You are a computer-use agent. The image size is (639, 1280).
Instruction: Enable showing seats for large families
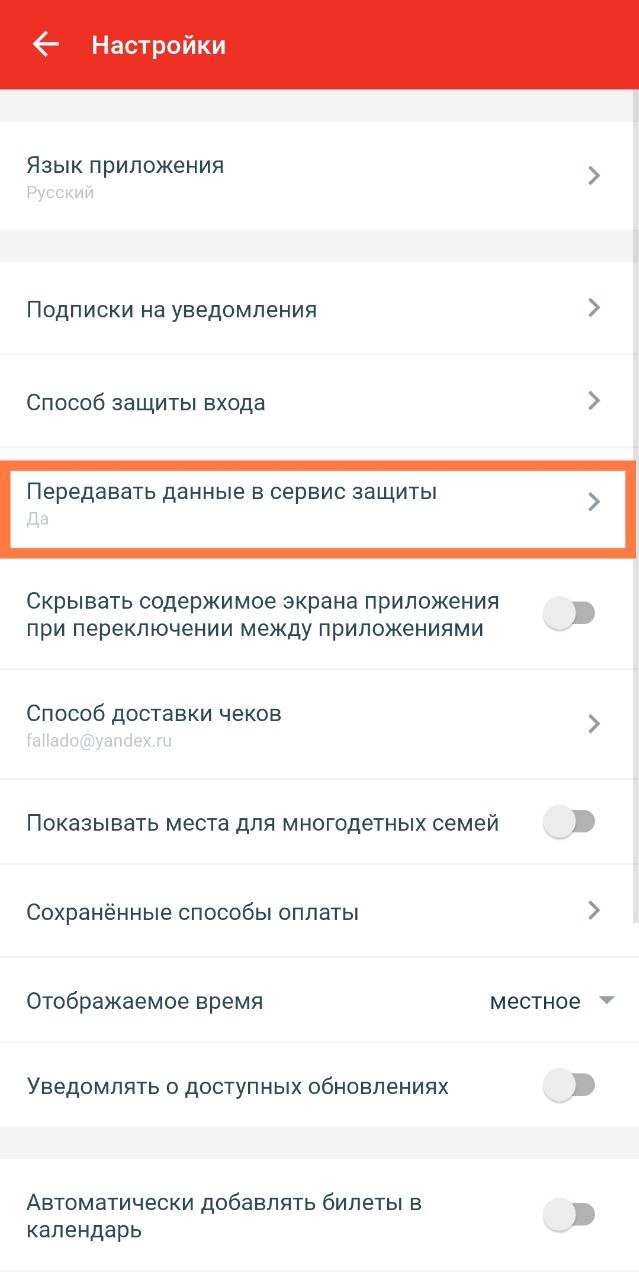[568, 822]
